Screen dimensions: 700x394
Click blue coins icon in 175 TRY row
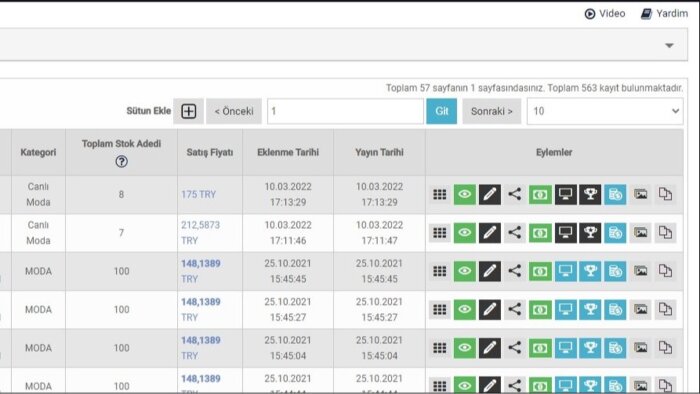coord(616,195)
